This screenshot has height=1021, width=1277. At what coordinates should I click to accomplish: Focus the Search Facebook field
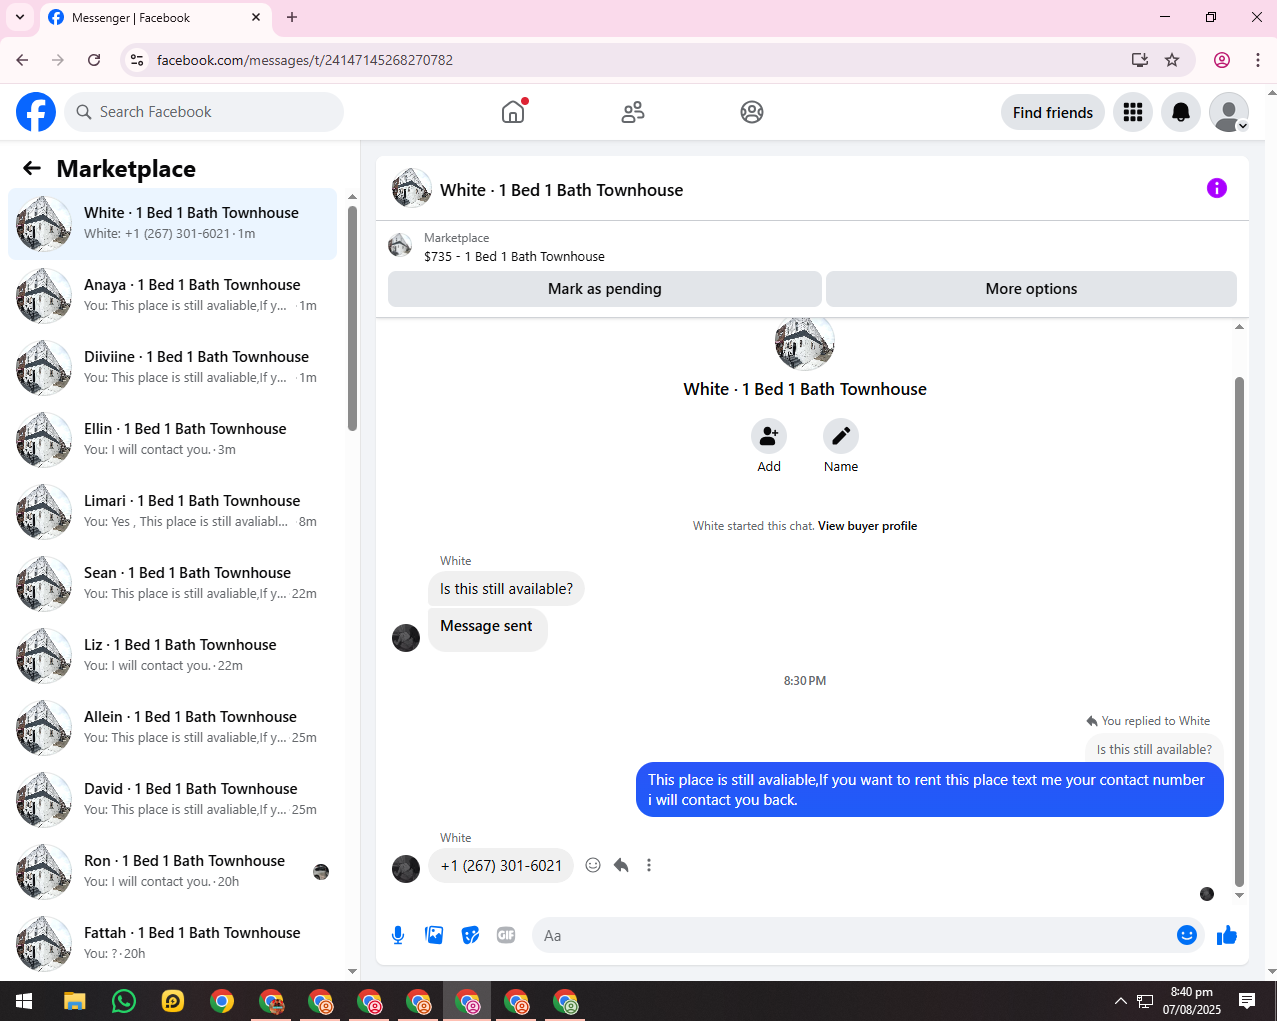click(x=204, y=112)
